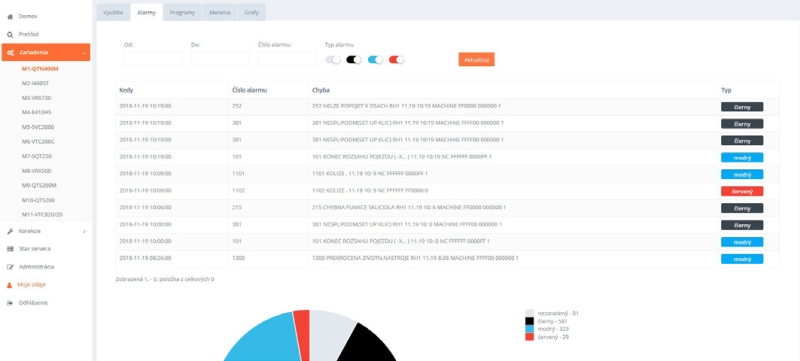Select device M2-I400ST
800x361 pixels.
coord(36,83)
